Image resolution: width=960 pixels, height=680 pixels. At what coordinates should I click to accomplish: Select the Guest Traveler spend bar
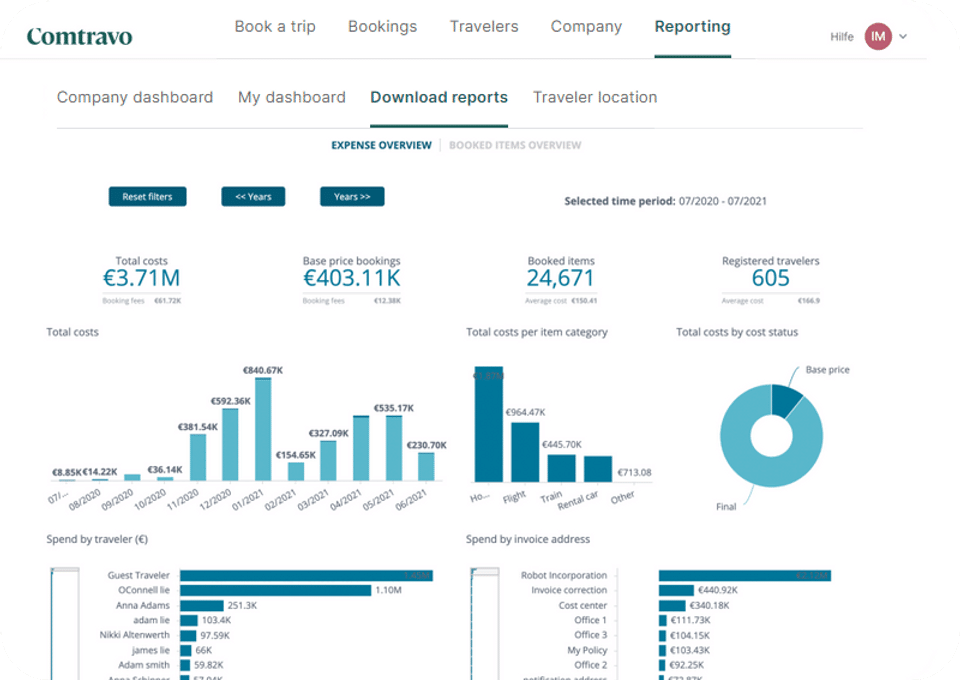306,575
